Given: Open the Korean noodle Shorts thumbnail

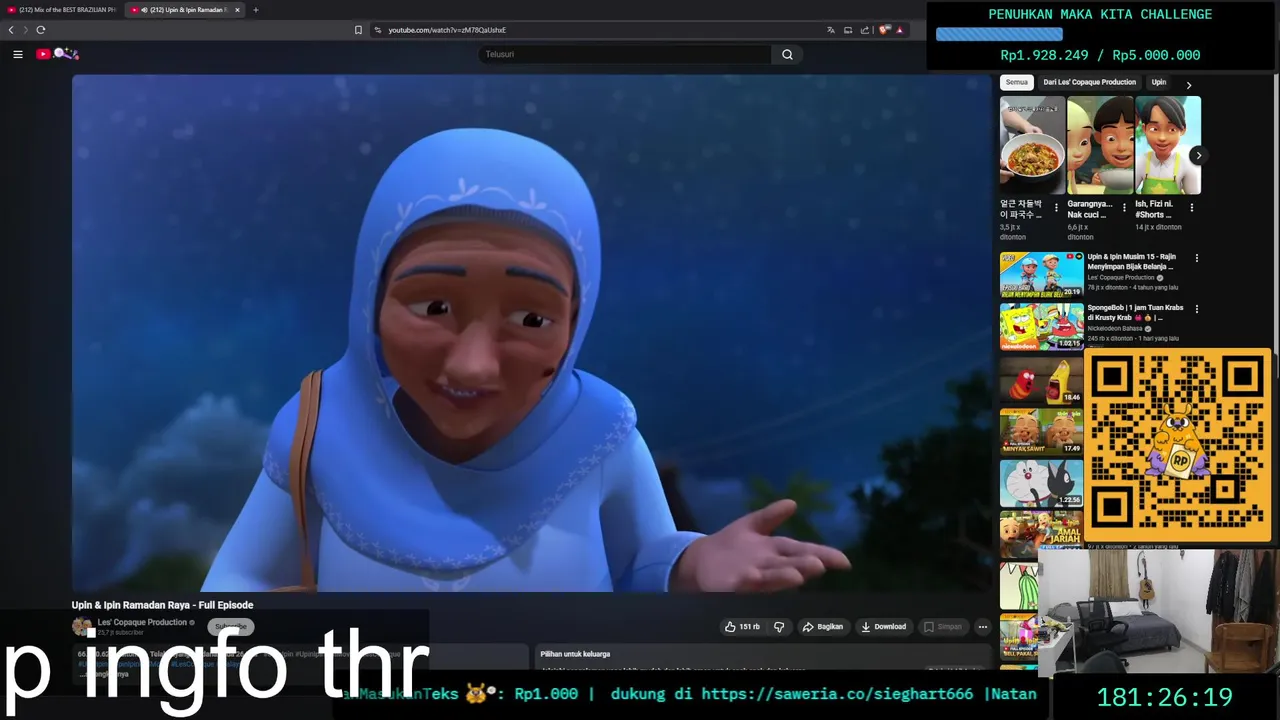Looking at the screenshot, I should tap(1032, 145).
